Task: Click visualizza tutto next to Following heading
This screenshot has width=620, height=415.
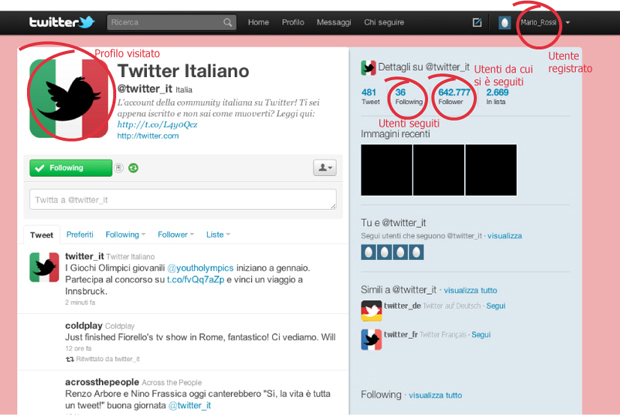Action: pyautogui.click(x=435, y=395)
